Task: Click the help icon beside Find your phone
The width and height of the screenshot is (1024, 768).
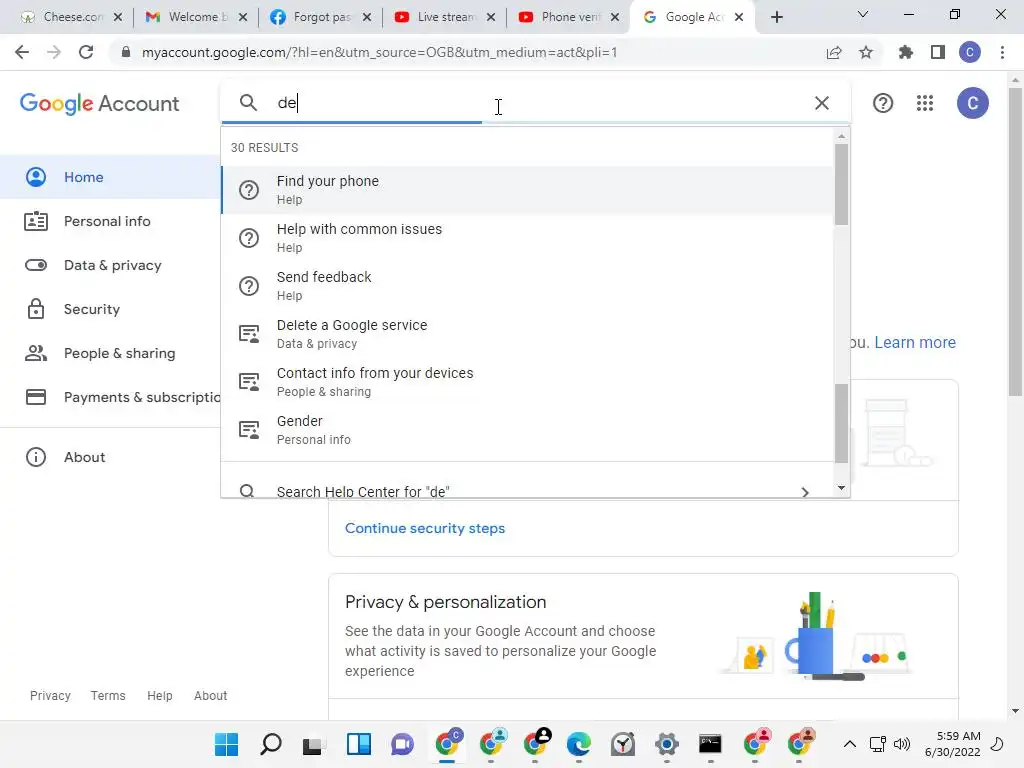Action: click(x=249, y=190)
